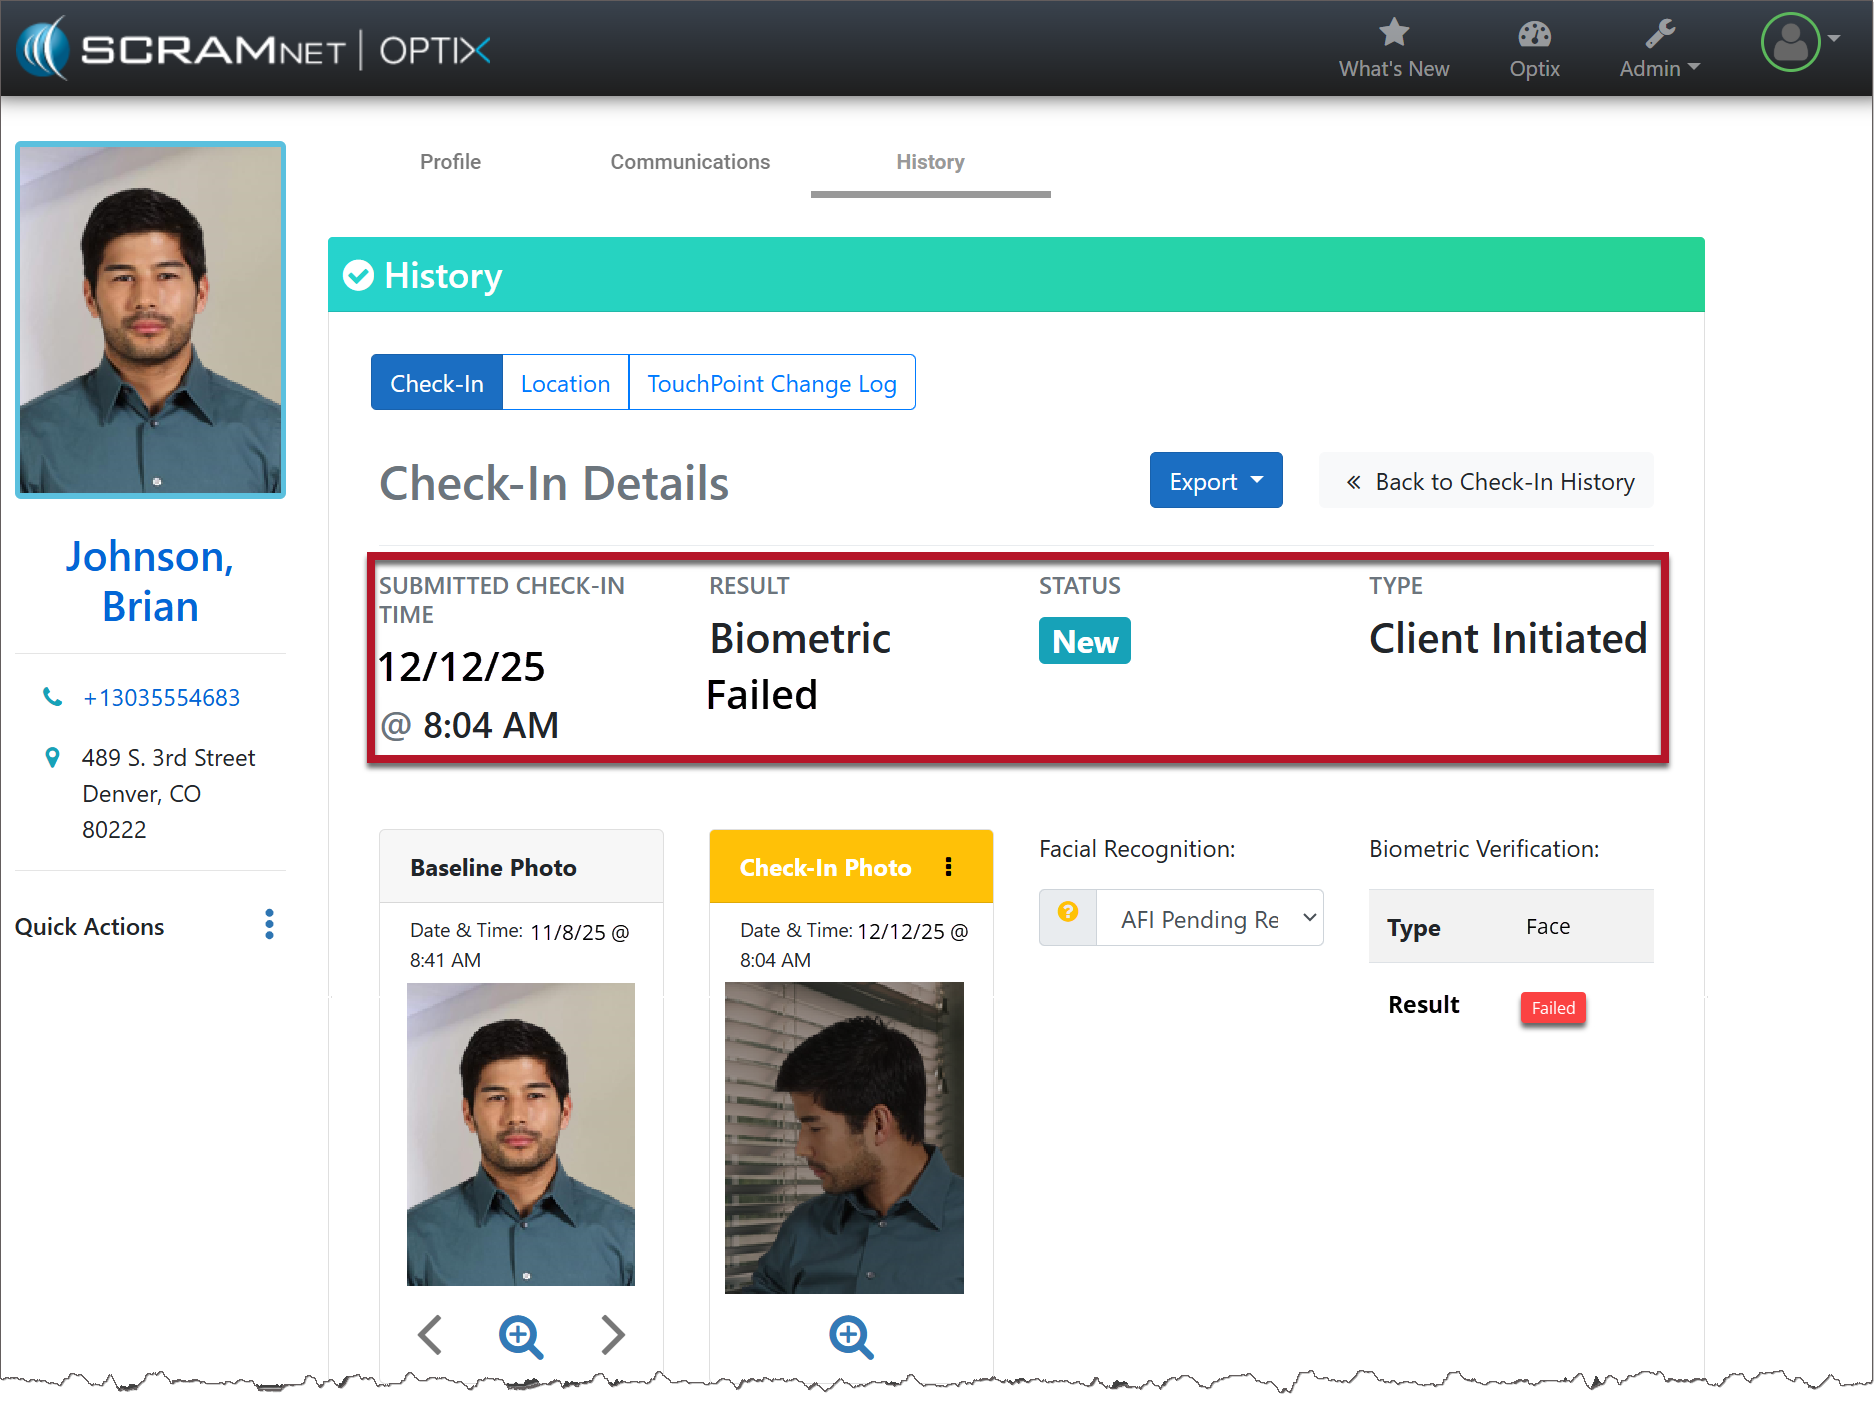Select the Check-In history view
This screenshot has height=1413, width=1876.
point(437,384)
